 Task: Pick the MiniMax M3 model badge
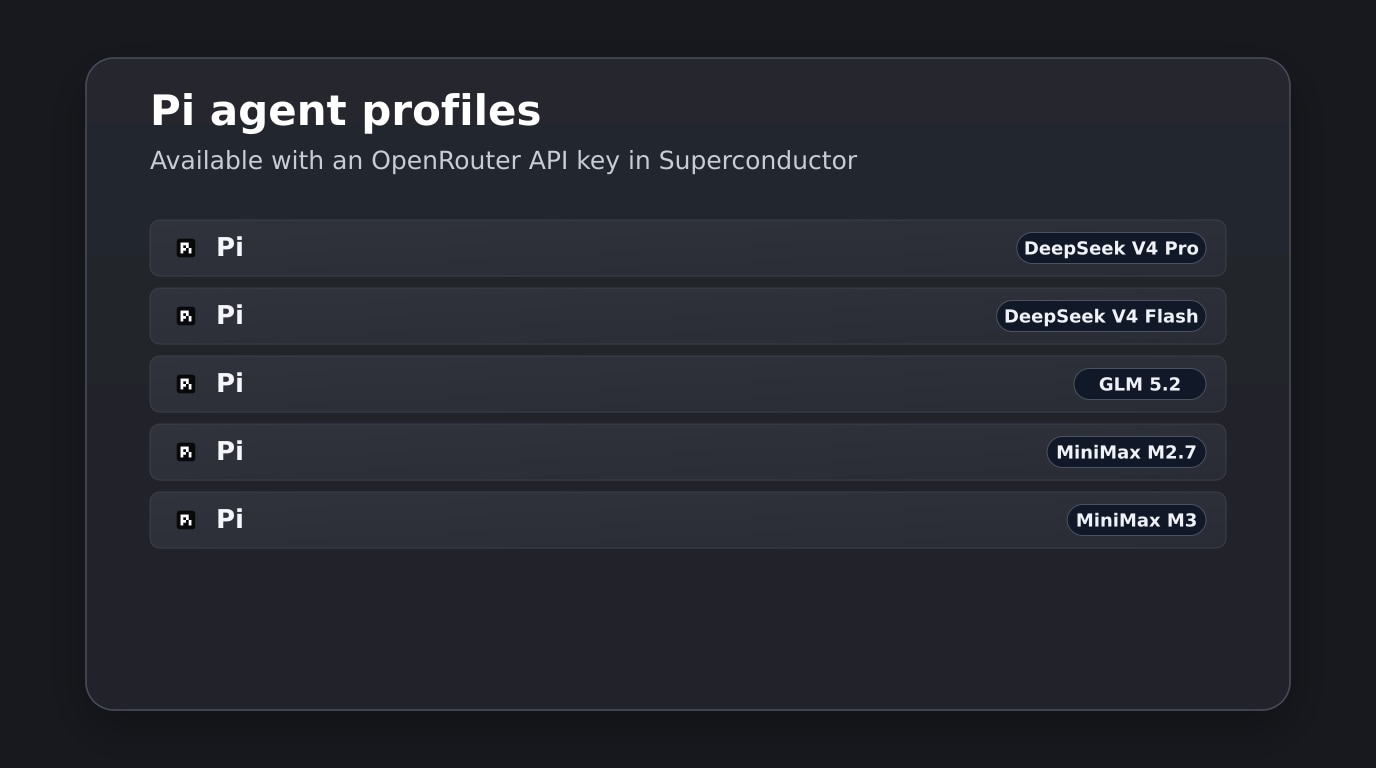click(x=1136, y=520)
